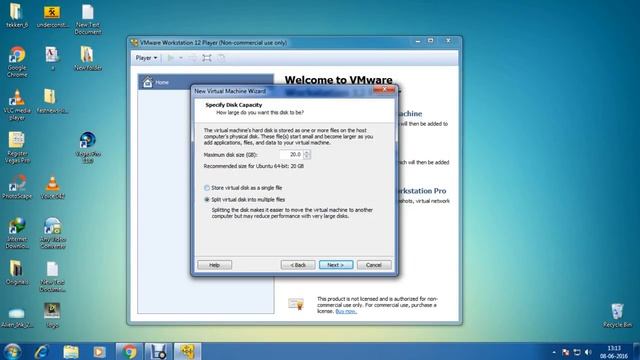640x360 pixels.
Task: Open the taskbar floppy disk application icon
Action: [158, 351]
